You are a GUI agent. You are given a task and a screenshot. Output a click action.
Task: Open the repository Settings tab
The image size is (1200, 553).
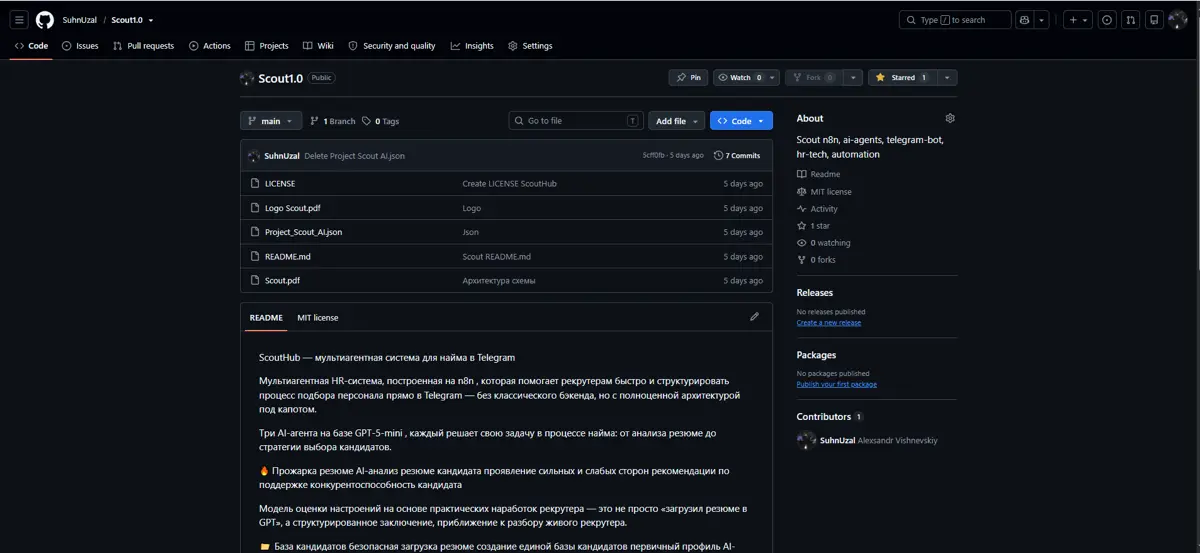530,46
